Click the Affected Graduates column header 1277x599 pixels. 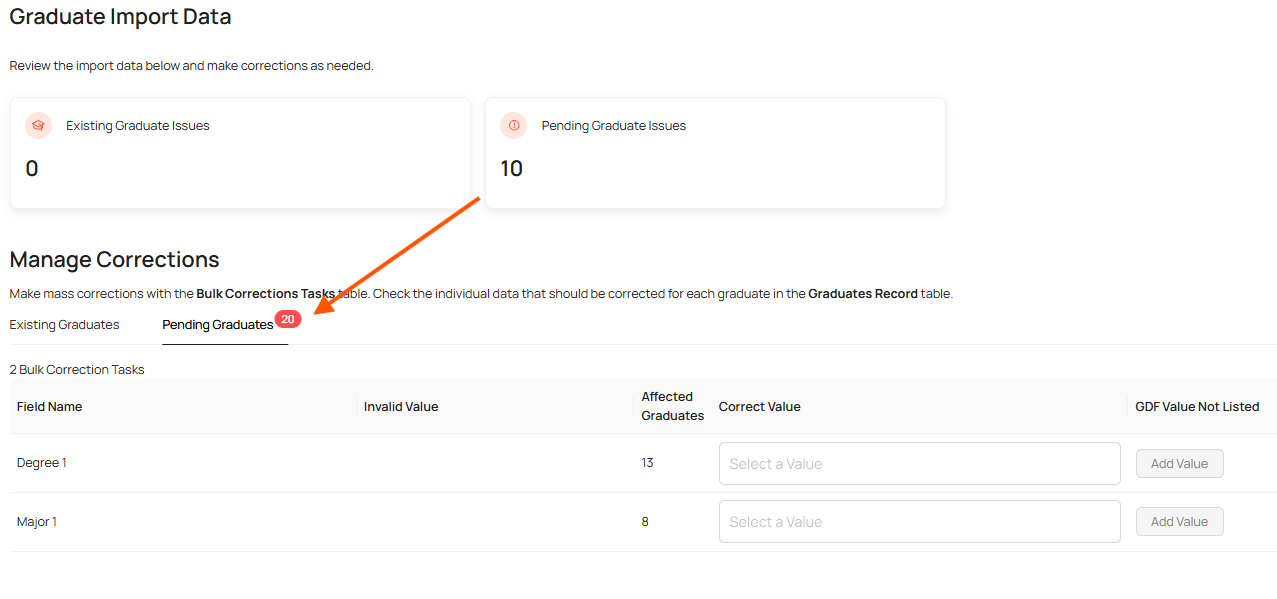[672, 406]
